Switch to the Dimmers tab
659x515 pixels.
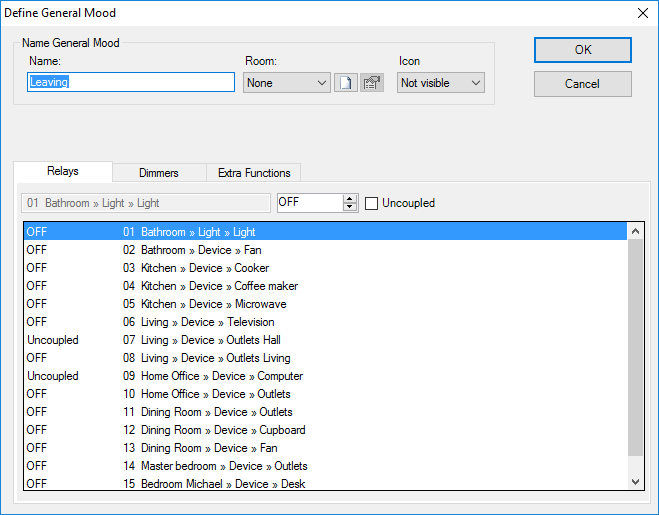[x=159, y=173]
